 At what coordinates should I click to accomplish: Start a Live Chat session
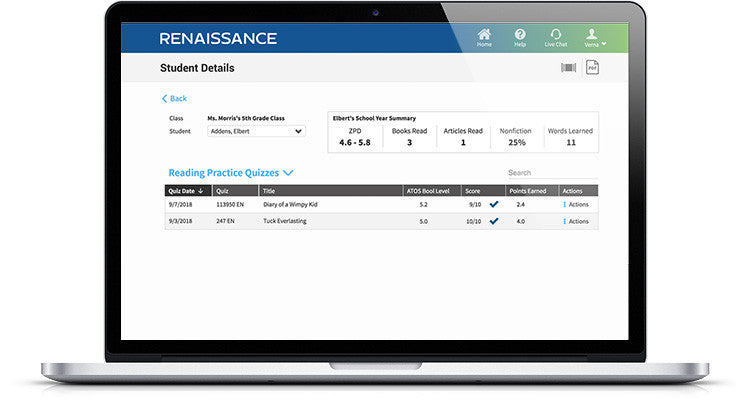pyautogui.click(x=555, y=35)
